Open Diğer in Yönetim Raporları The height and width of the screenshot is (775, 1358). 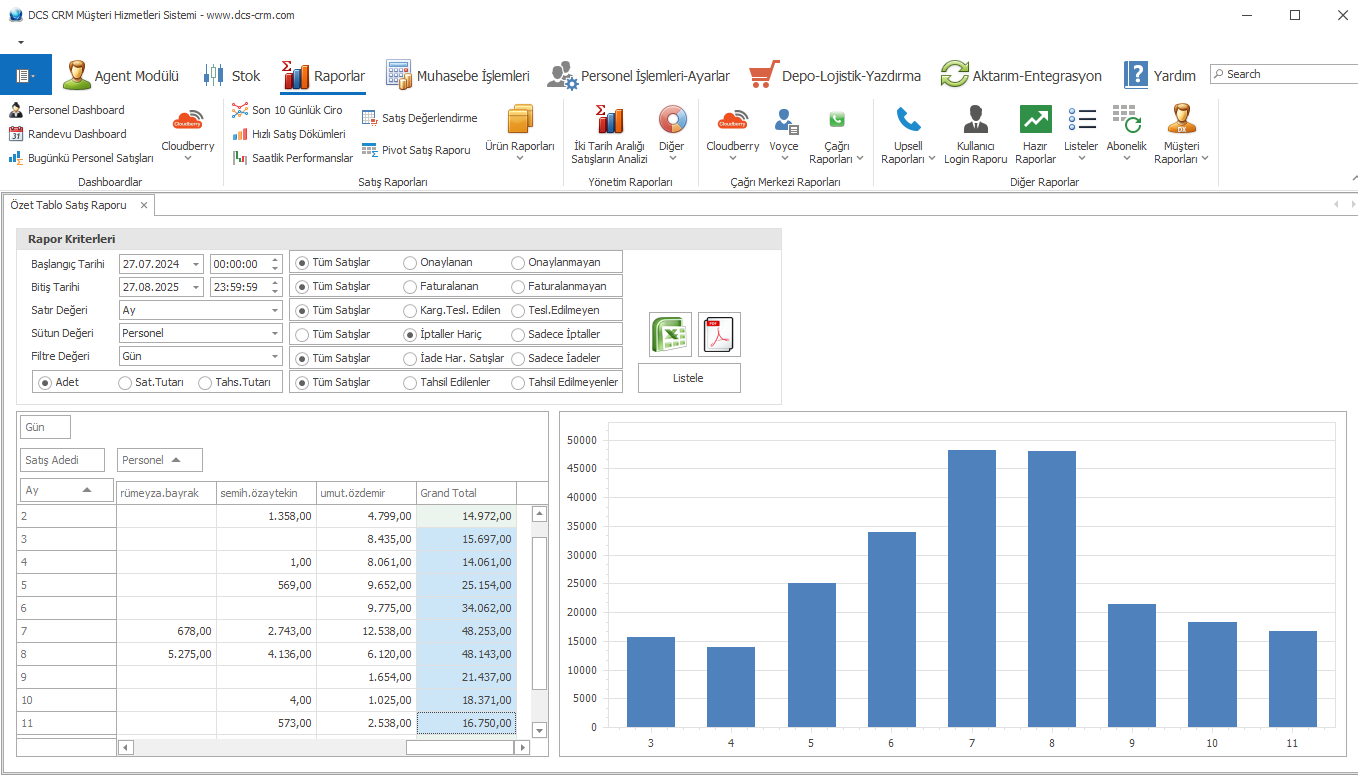pyautogui.click(x=672, y=133)
